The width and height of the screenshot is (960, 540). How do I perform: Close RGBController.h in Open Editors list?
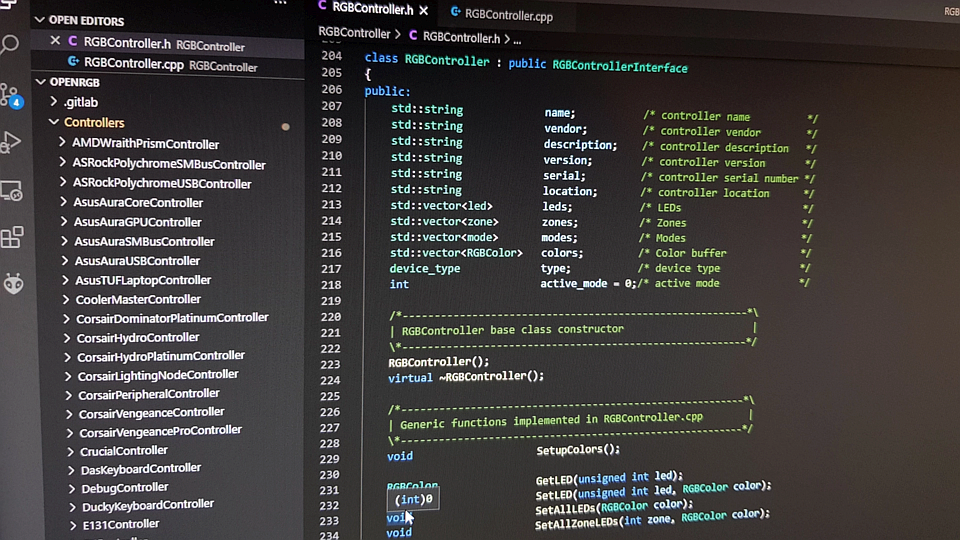(x=55, y=40)
